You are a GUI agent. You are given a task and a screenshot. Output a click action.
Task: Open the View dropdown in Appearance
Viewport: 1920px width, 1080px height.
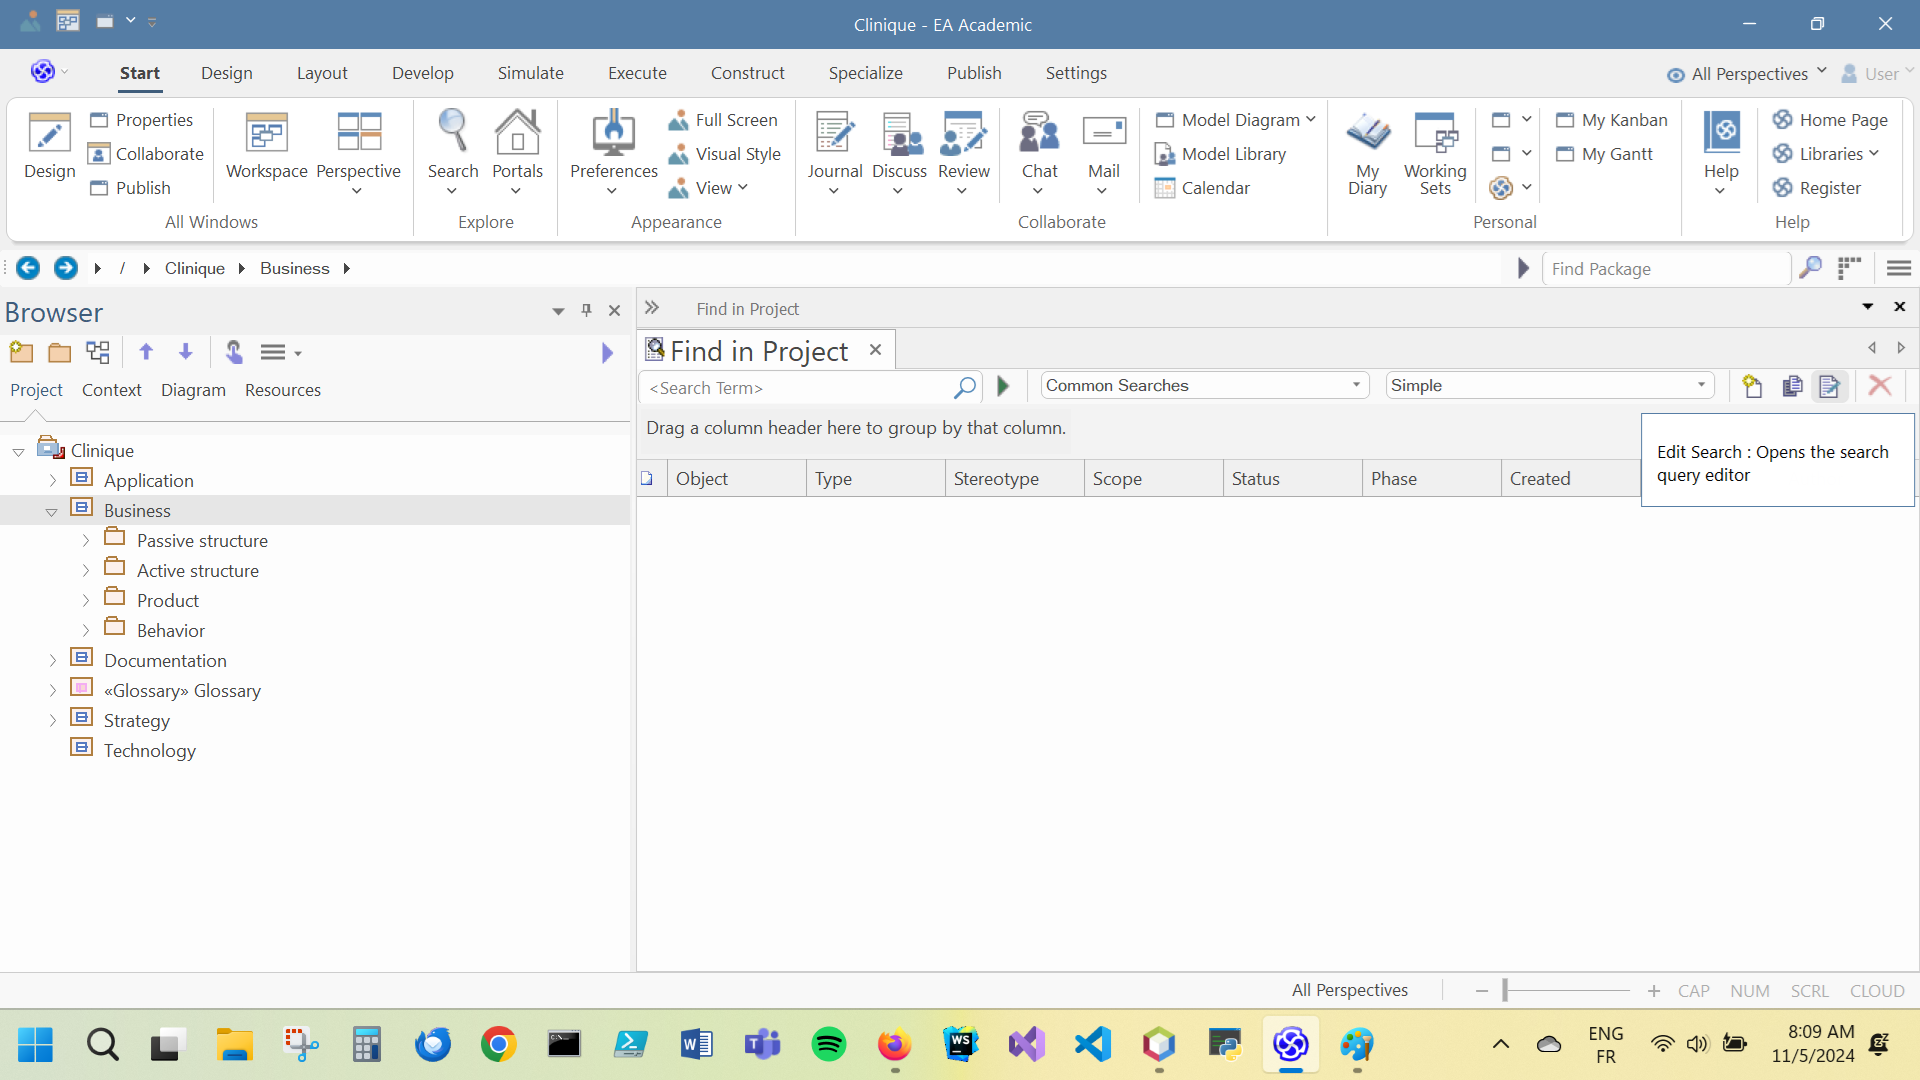pyautogui.click(x=709, y=188)
